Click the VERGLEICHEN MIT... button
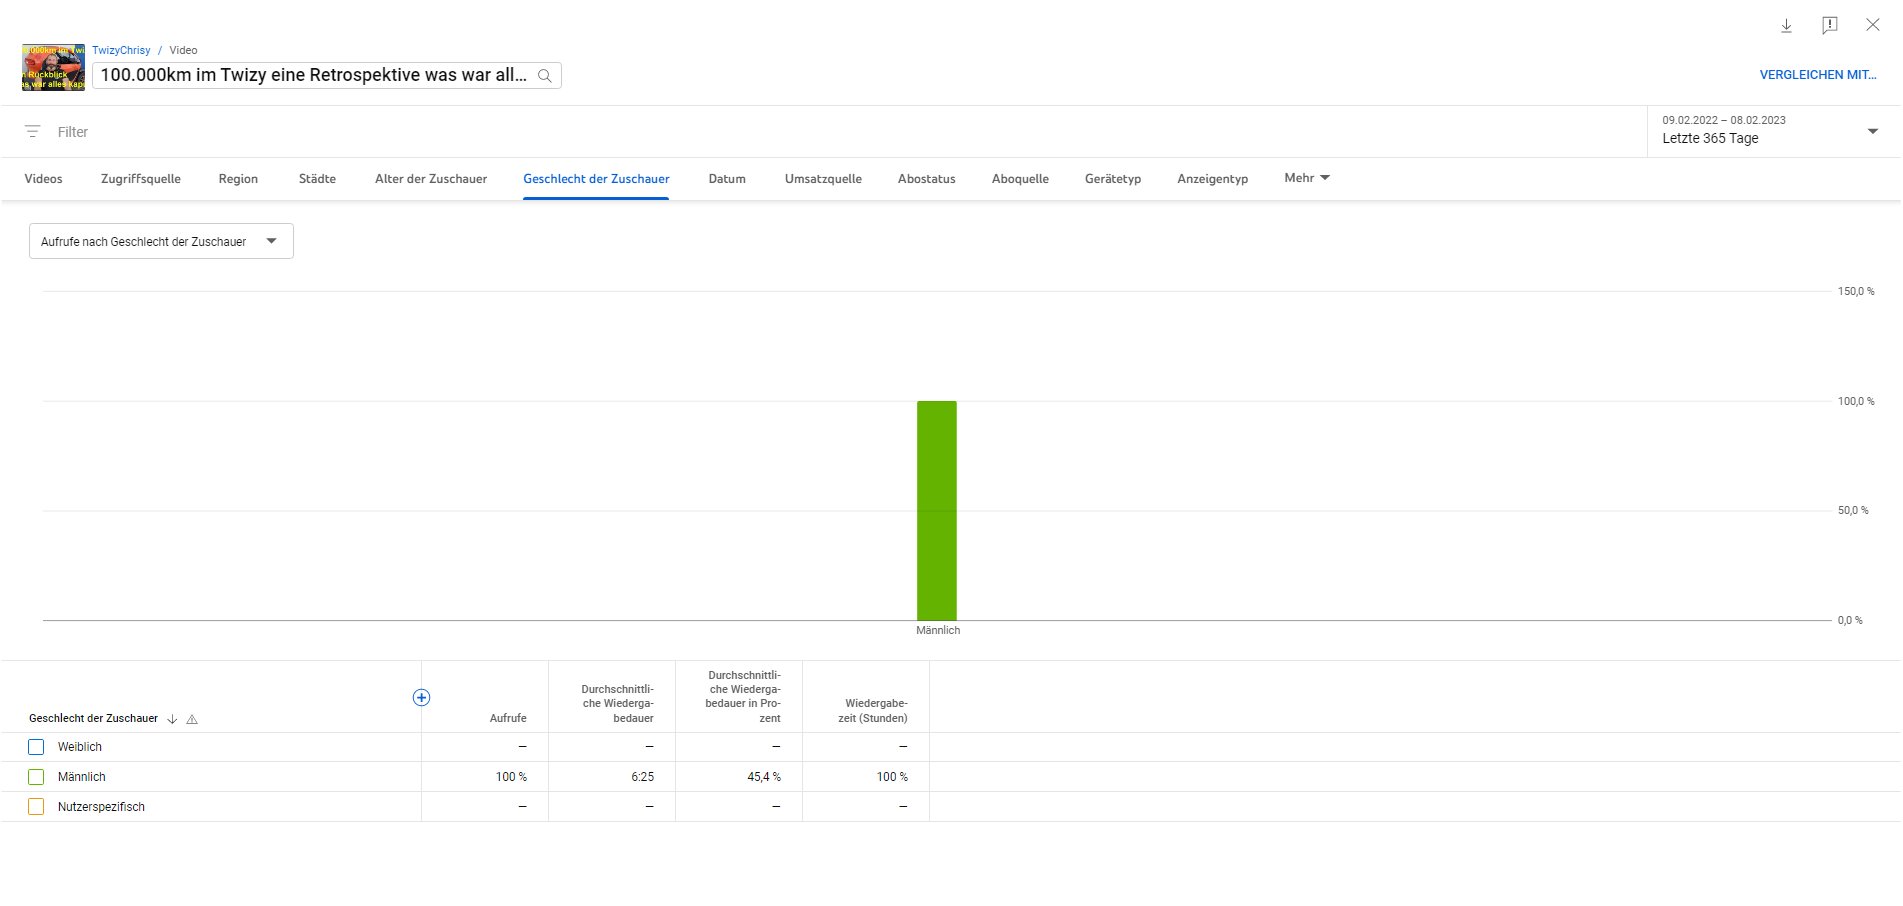The width and height of the screenshot is (1903, 906). pyautogui.click(x=1817, y=75)
